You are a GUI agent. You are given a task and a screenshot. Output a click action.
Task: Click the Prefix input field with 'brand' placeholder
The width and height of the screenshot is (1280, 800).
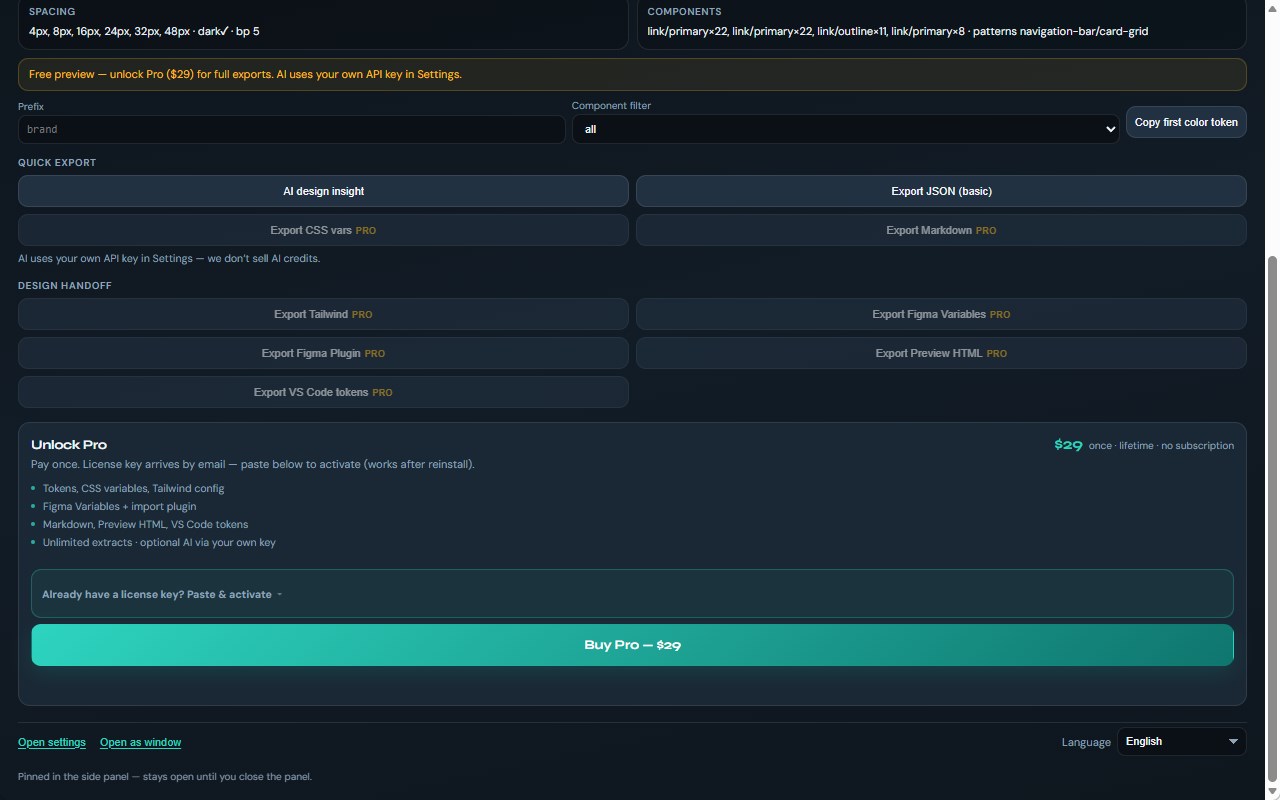[291, 129]
